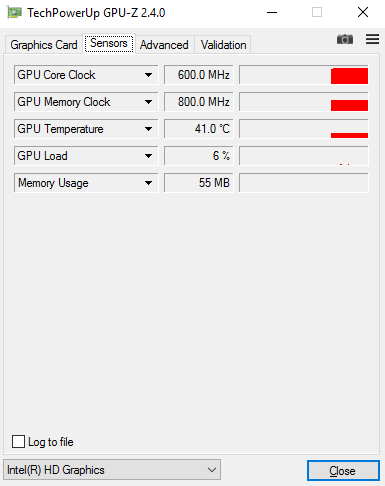Open the hamburger menu icon

tap(372, 39)
